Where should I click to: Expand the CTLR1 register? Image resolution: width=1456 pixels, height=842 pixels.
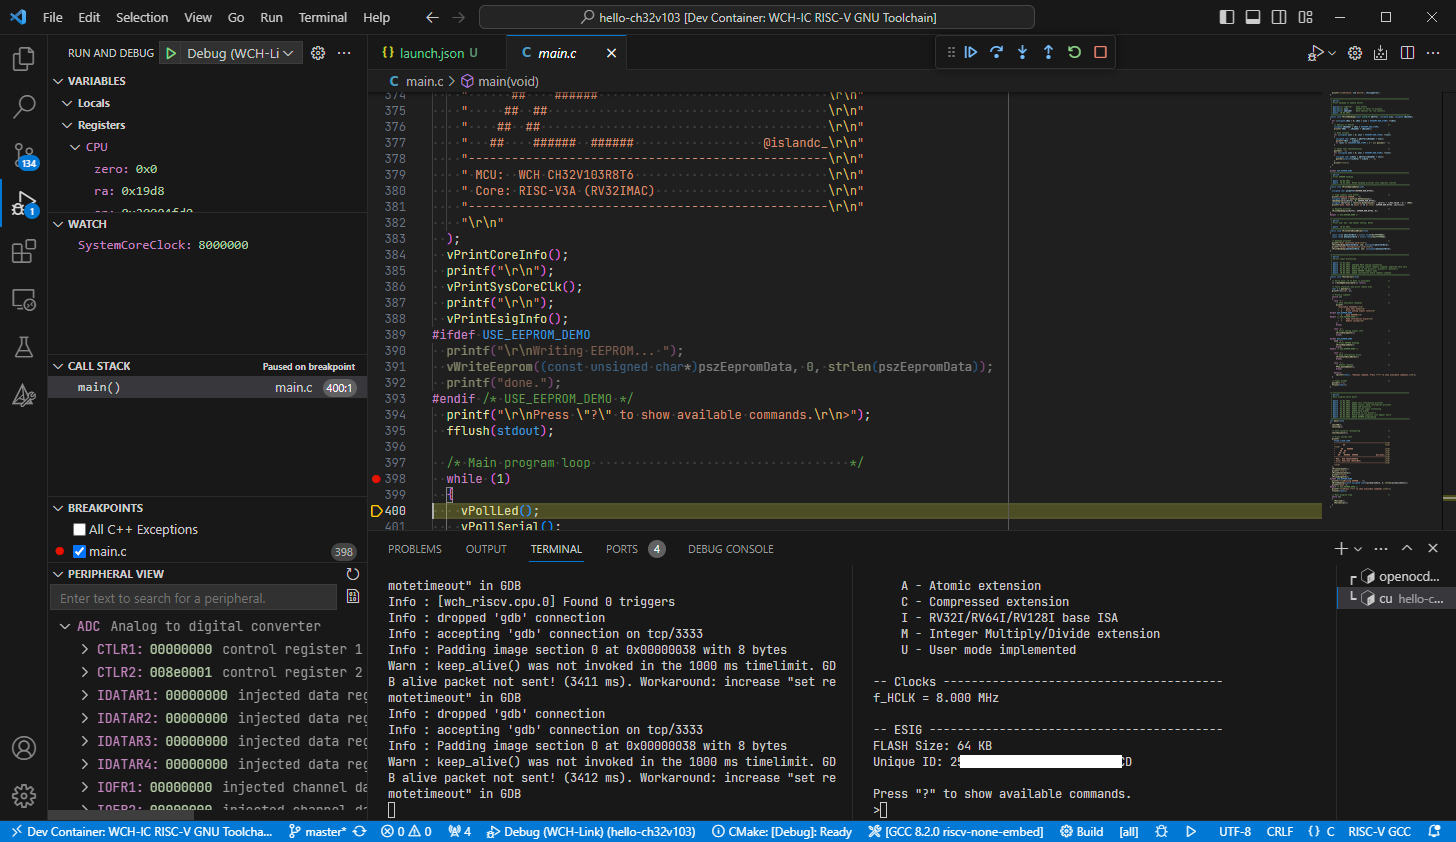85,649
